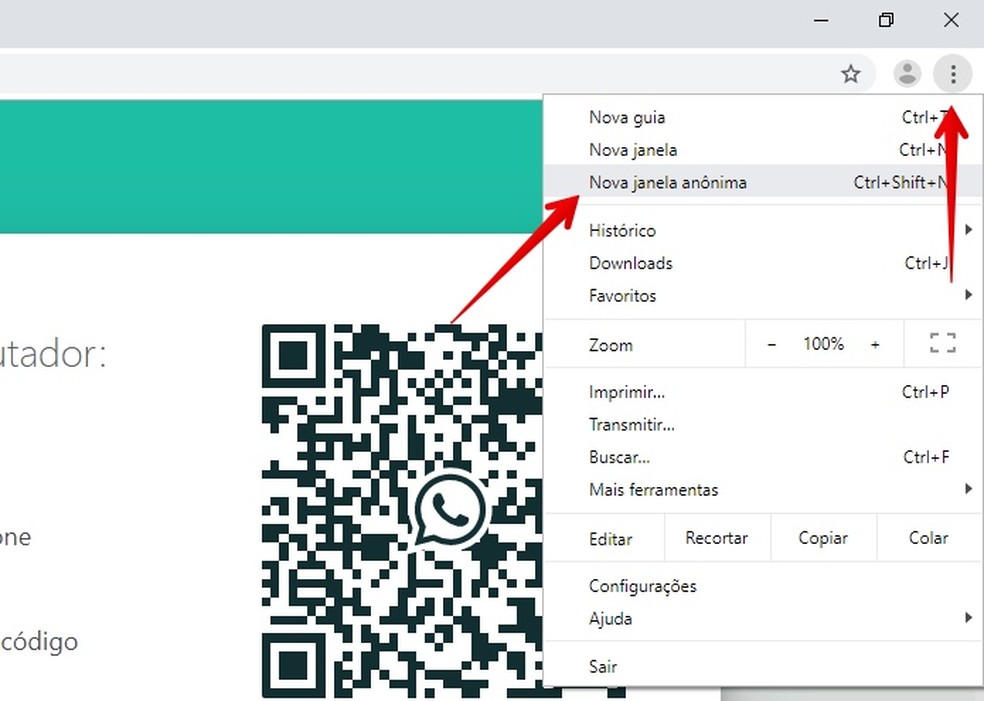
Task: Expand the Ajuda submenu
Action: [x=762, y=619]
